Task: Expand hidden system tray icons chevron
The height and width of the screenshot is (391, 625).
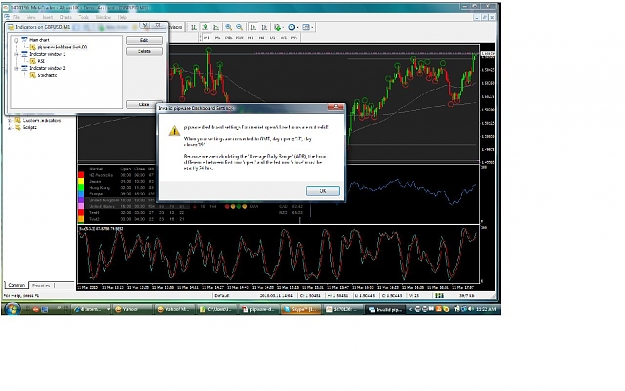Action: pos(411,309)
